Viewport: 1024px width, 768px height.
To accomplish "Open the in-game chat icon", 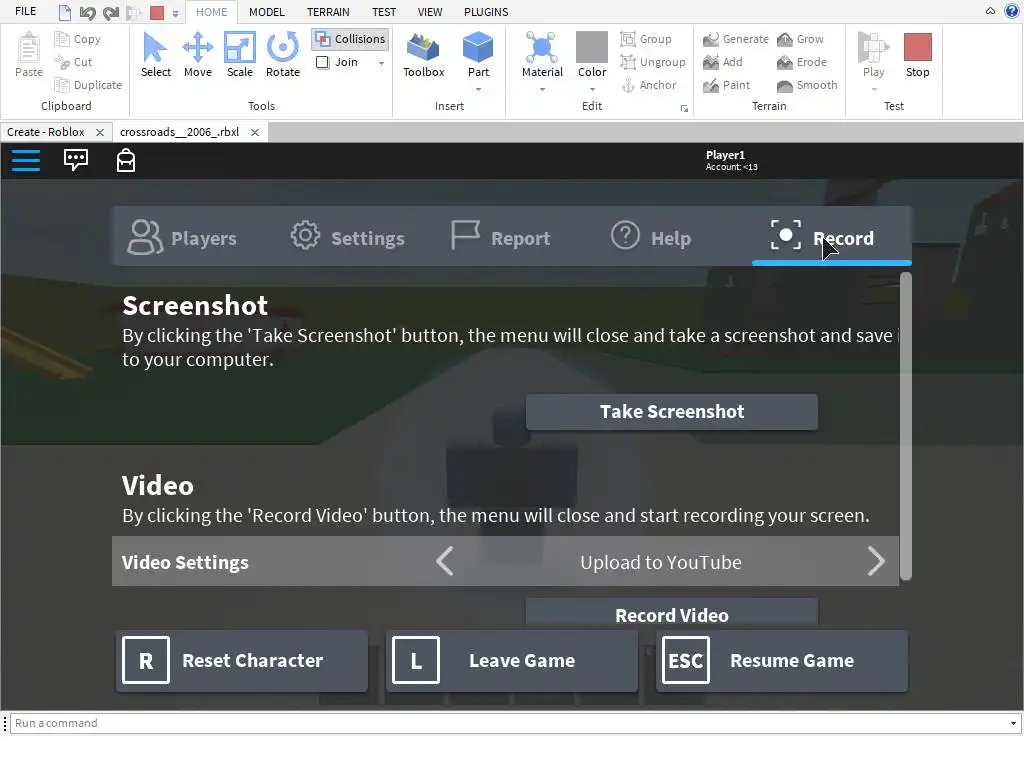I will 76,160.
